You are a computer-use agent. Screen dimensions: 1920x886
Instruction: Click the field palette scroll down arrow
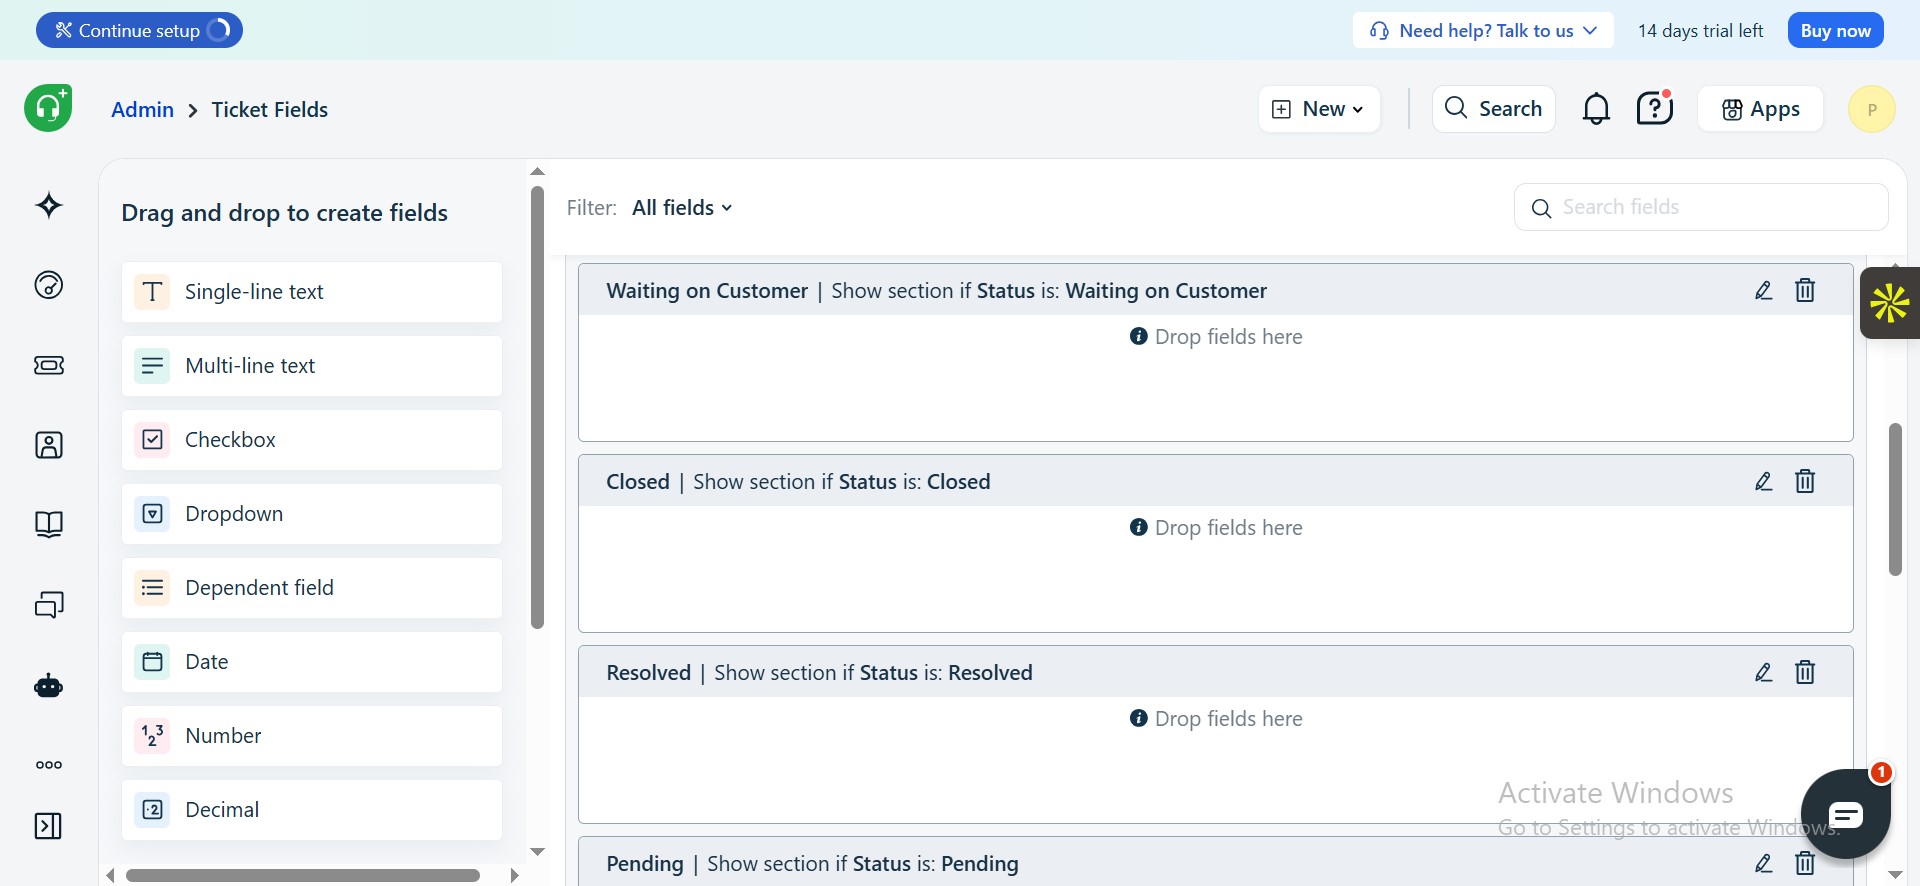coord(537,852)
